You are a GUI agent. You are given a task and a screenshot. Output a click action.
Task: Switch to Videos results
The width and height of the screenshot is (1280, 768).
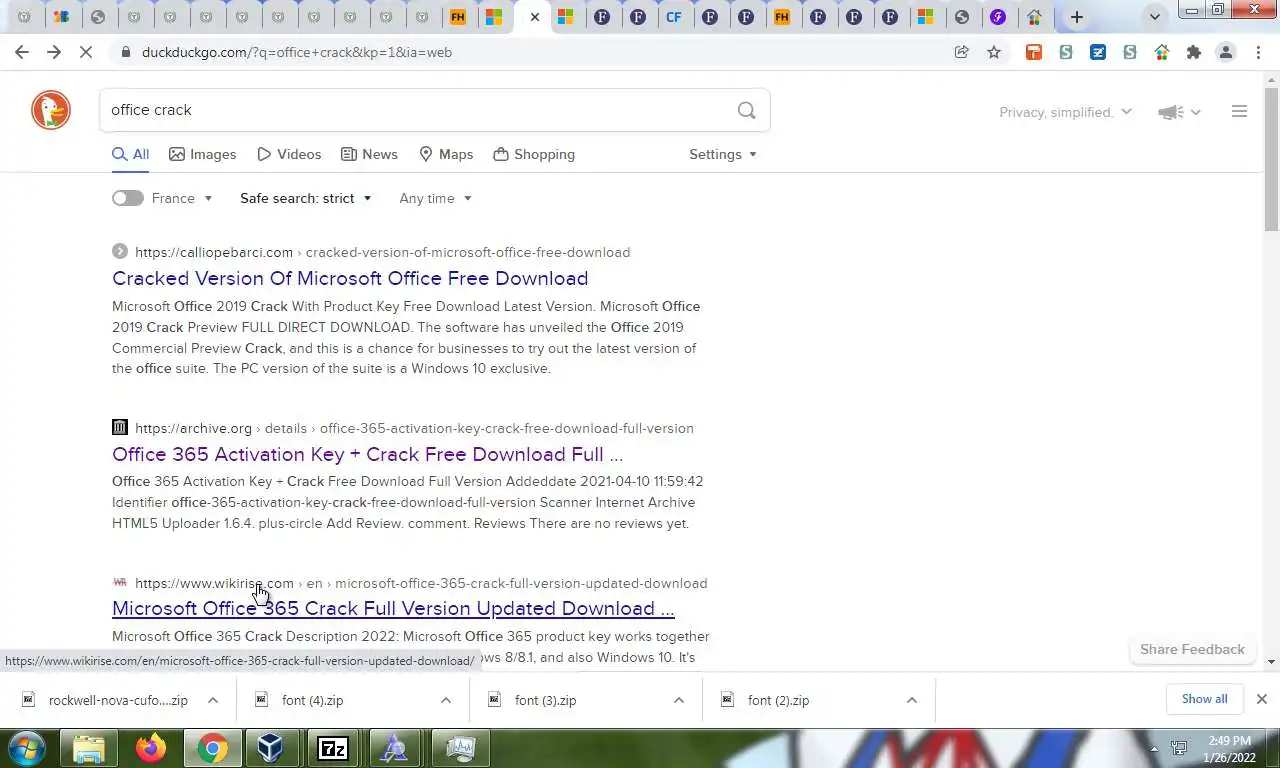(x=289, y=154)
